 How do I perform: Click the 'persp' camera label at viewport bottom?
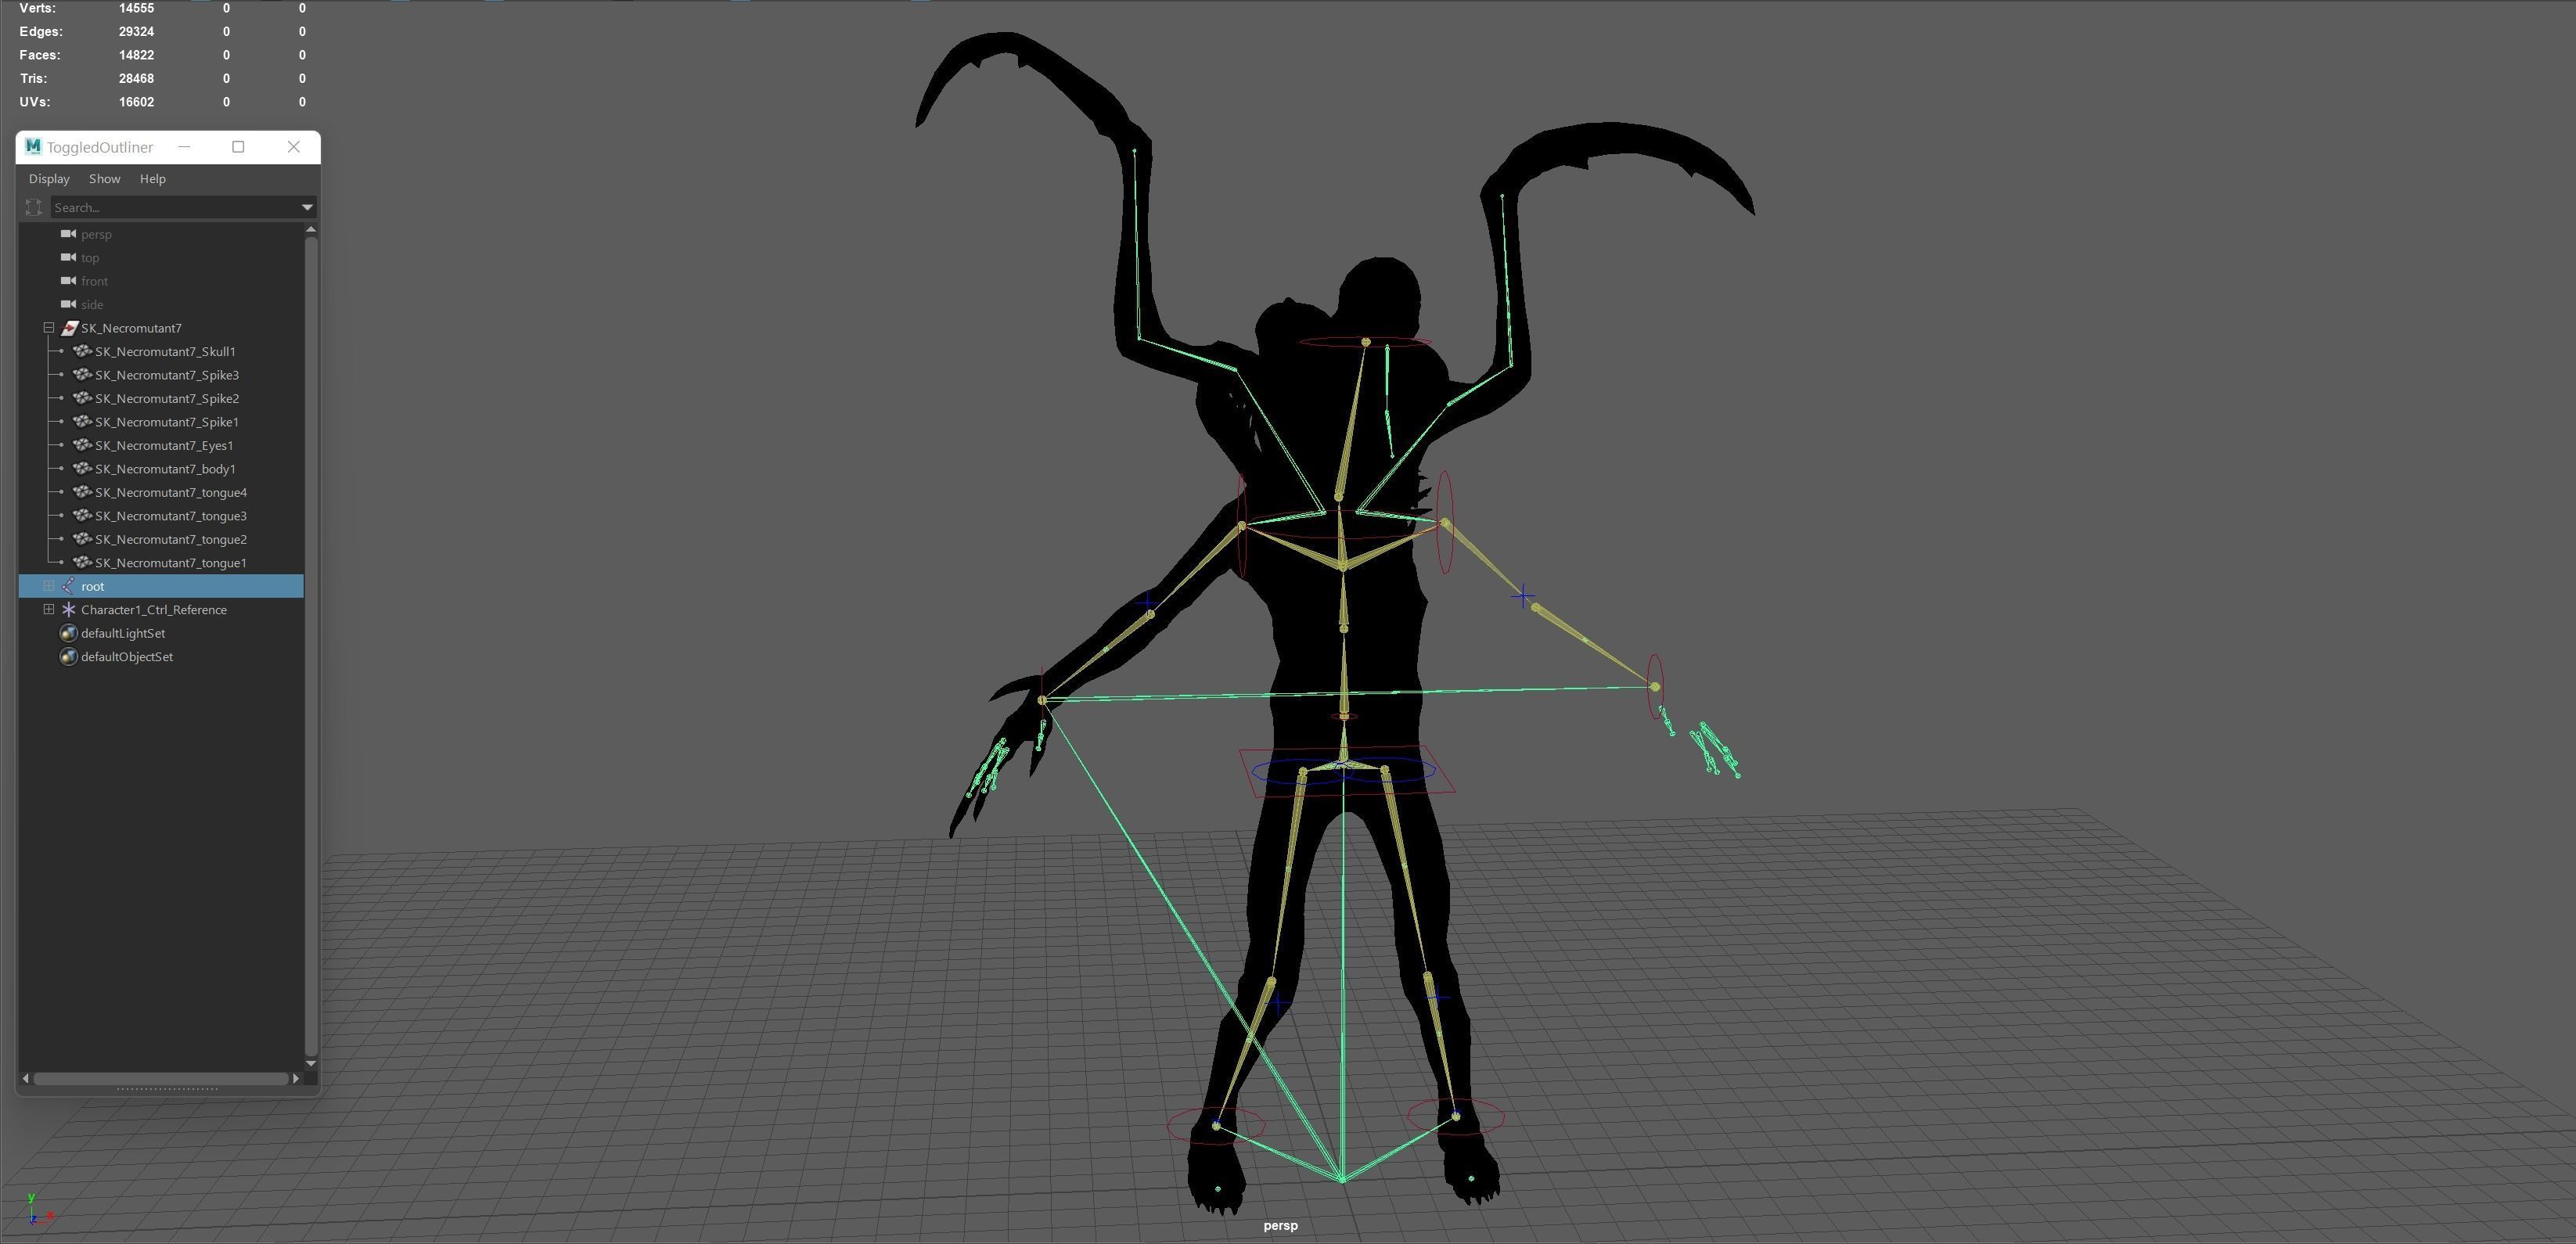1280,1225
